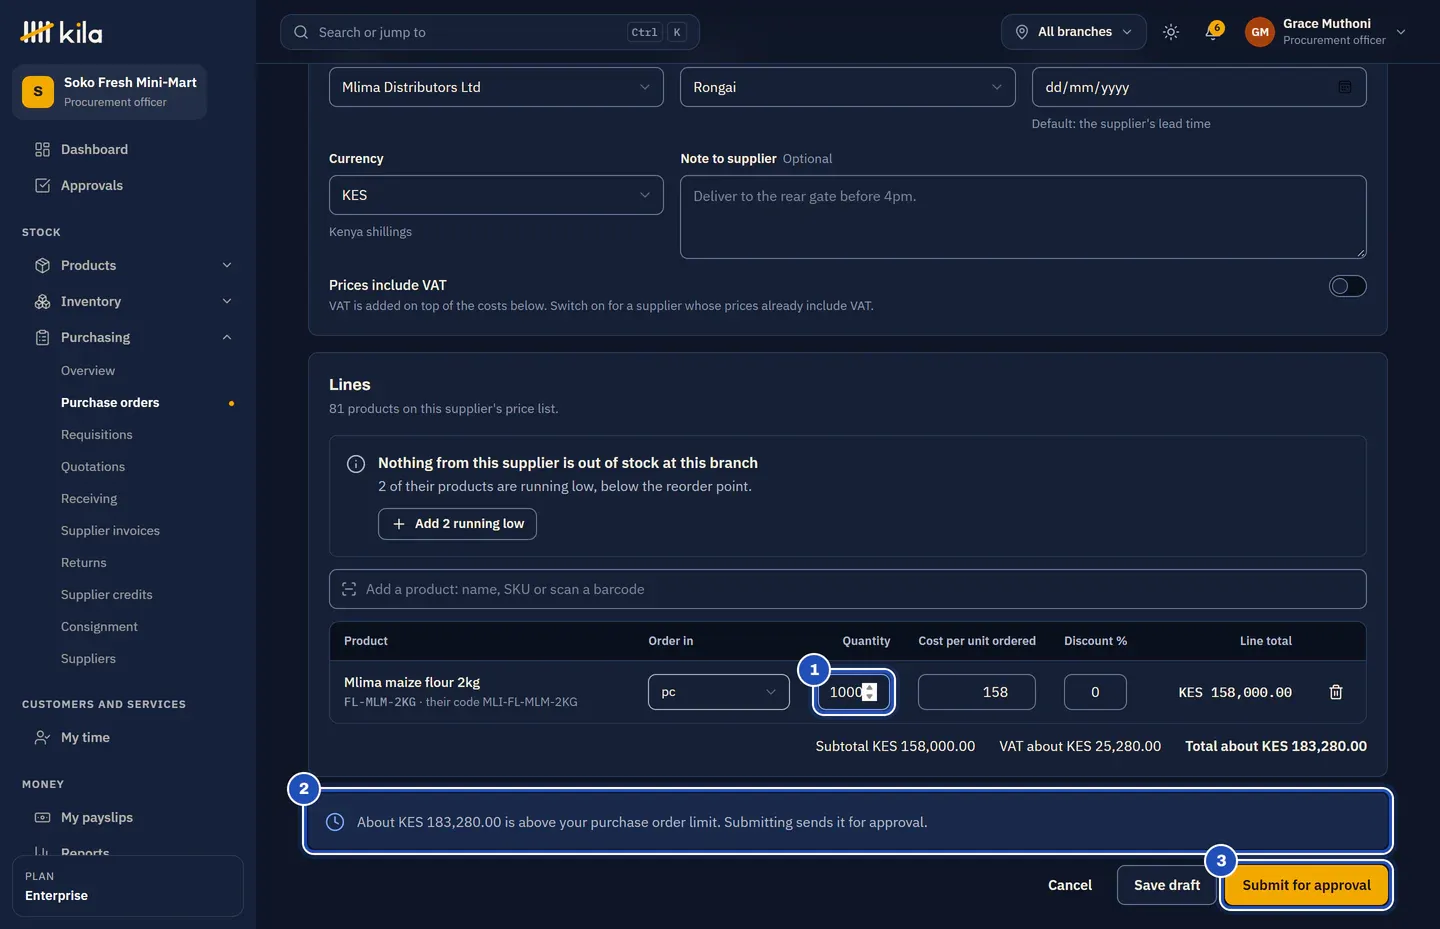The height and width of the screenshot is (929, 1440).
Task: Expand the Inventory sidebar section
Action: click(133, 301)
